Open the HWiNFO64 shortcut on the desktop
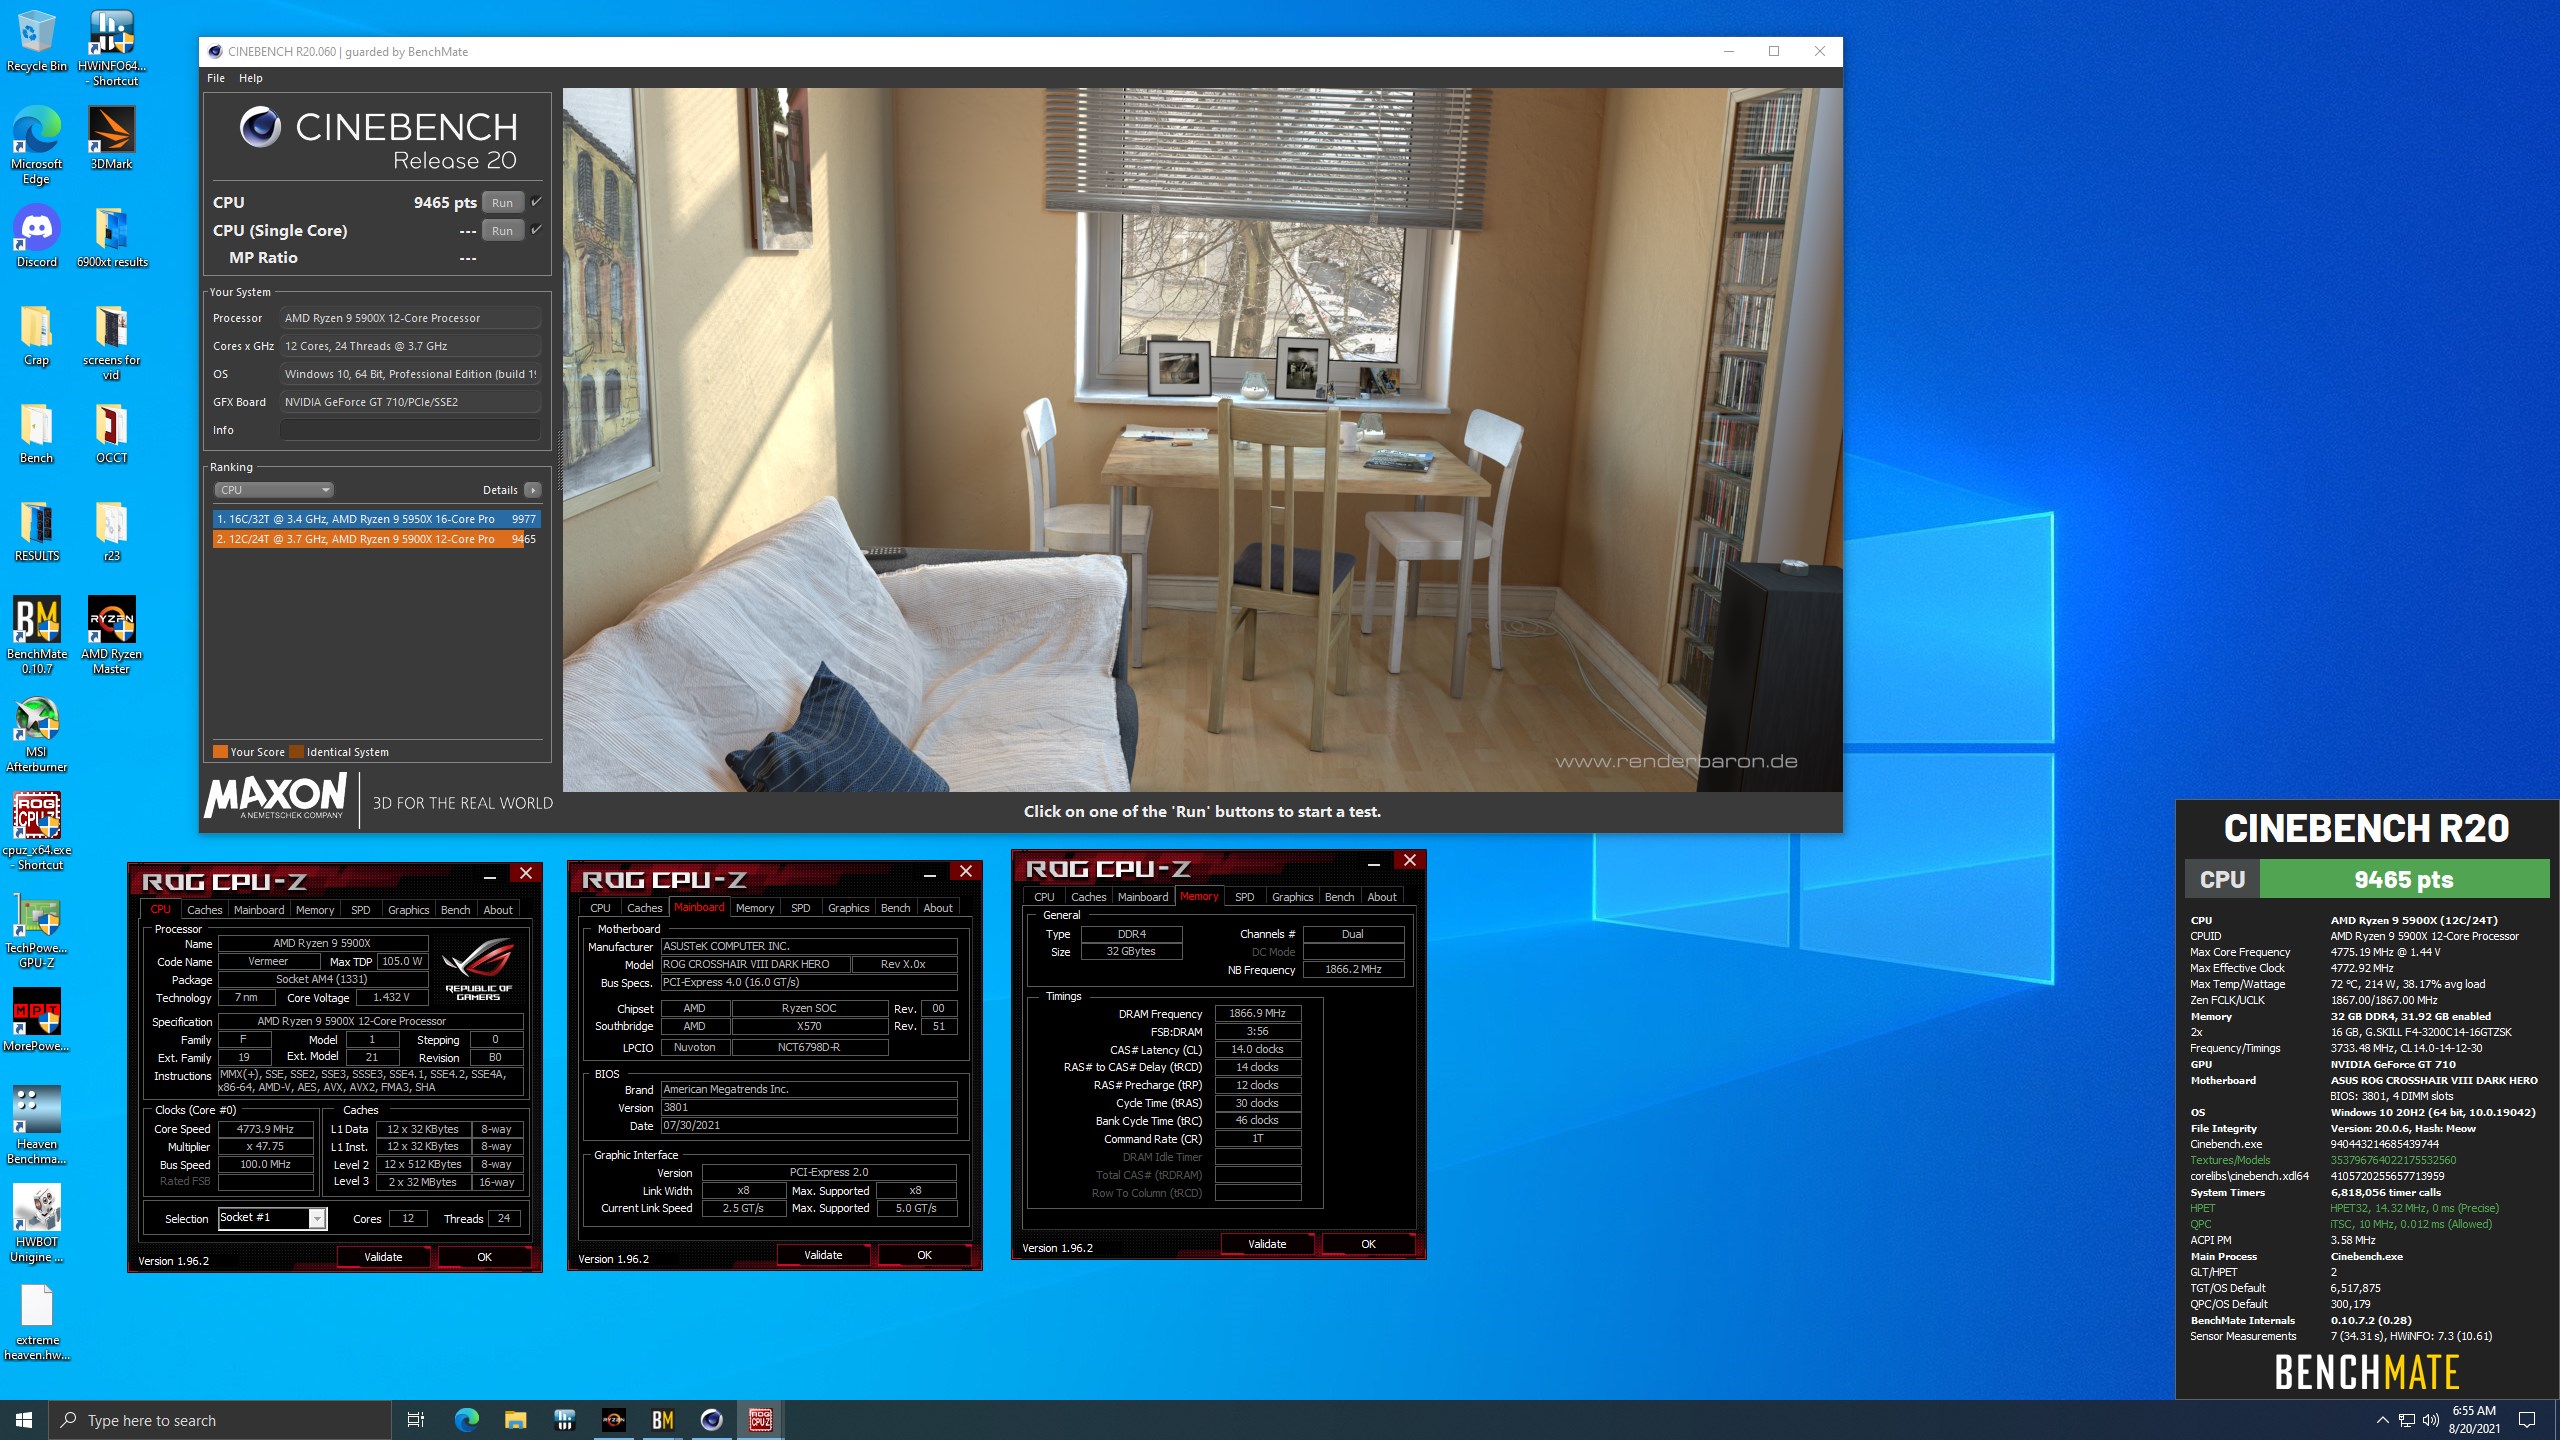Image resolution: width=2560 pixels, height=1440 pixels. (x=111, y=47)
